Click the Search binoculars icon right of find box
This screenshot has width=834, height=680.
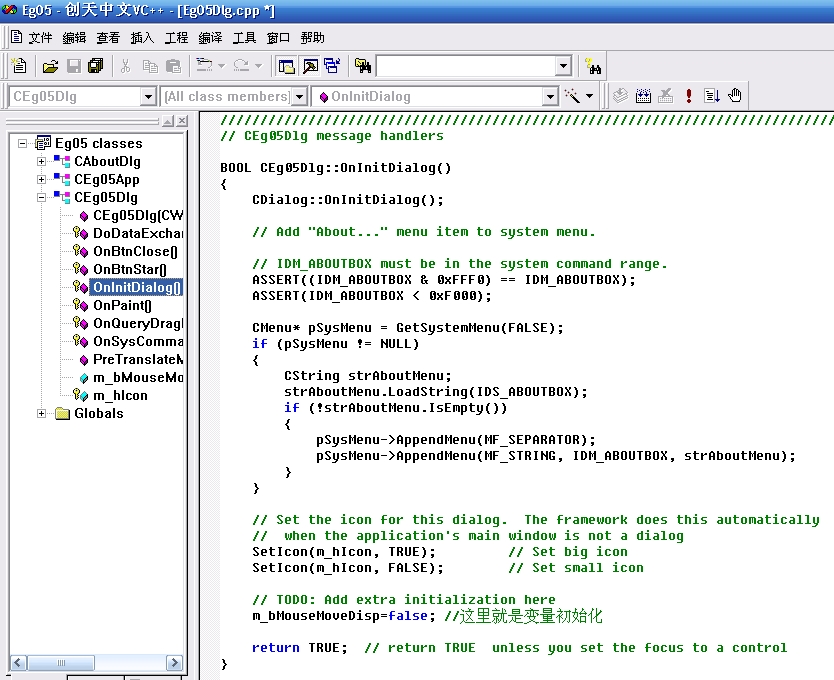tap(593, 66)
